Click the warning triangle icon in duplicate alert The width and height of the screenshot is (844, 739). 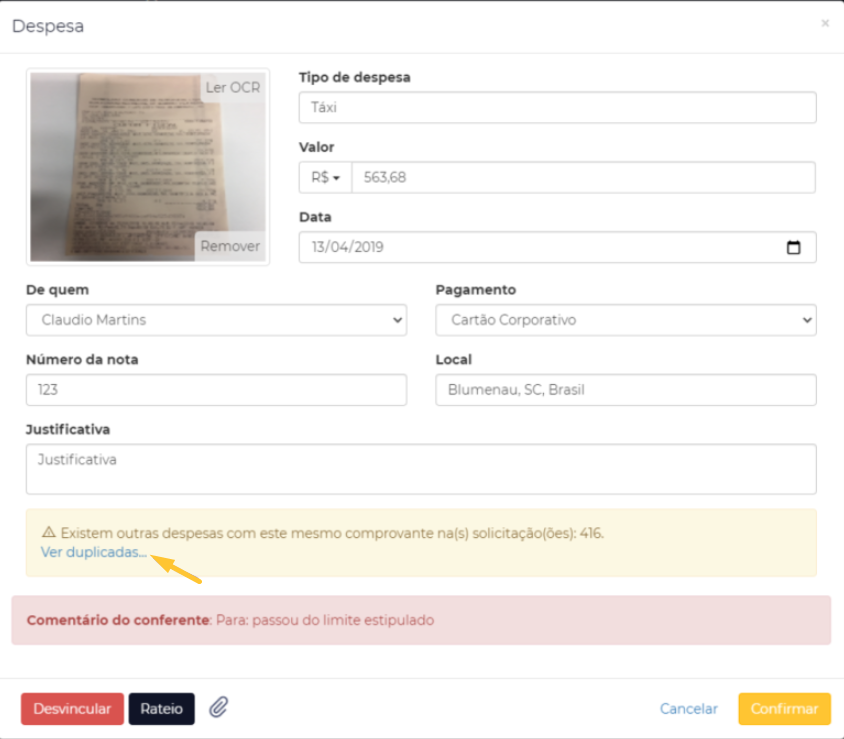[48, 532]
